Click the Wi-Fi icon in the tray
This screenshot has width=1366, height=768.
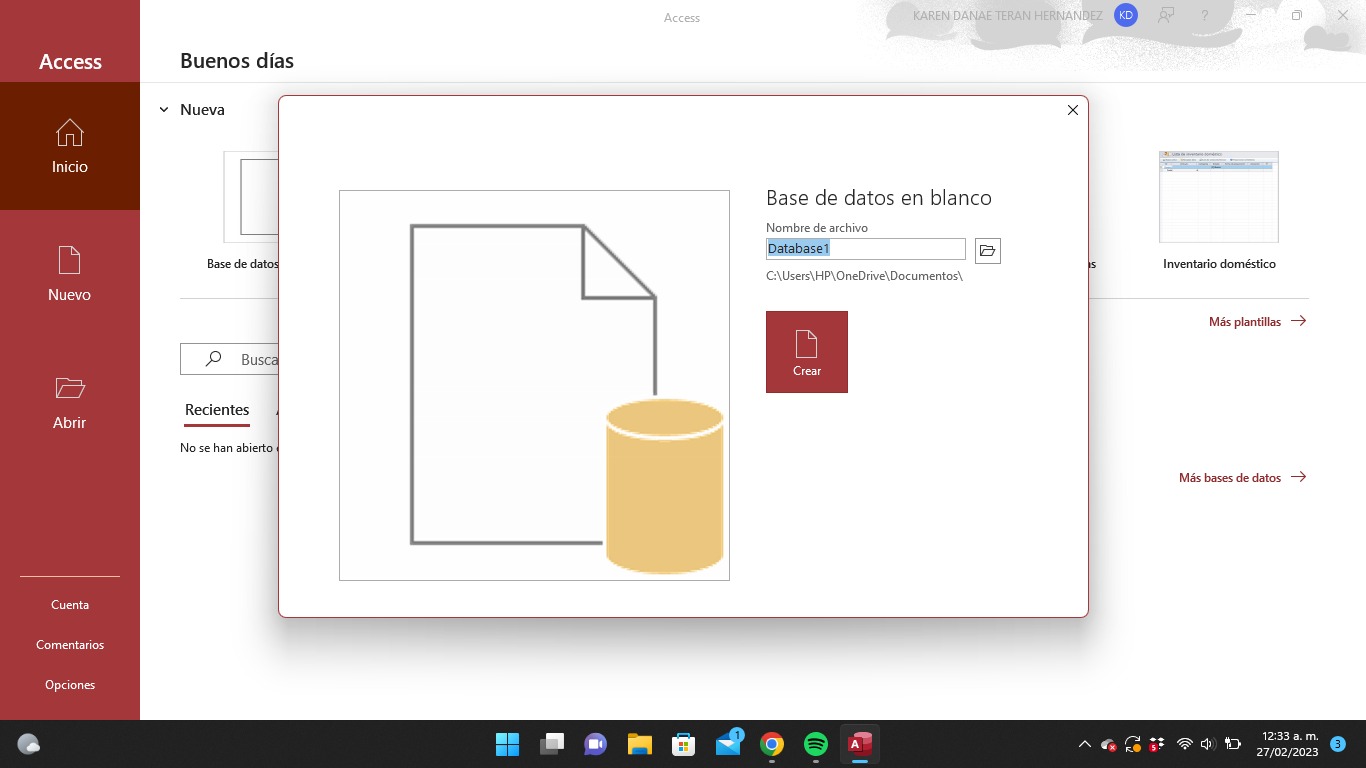click(1185, 744)
